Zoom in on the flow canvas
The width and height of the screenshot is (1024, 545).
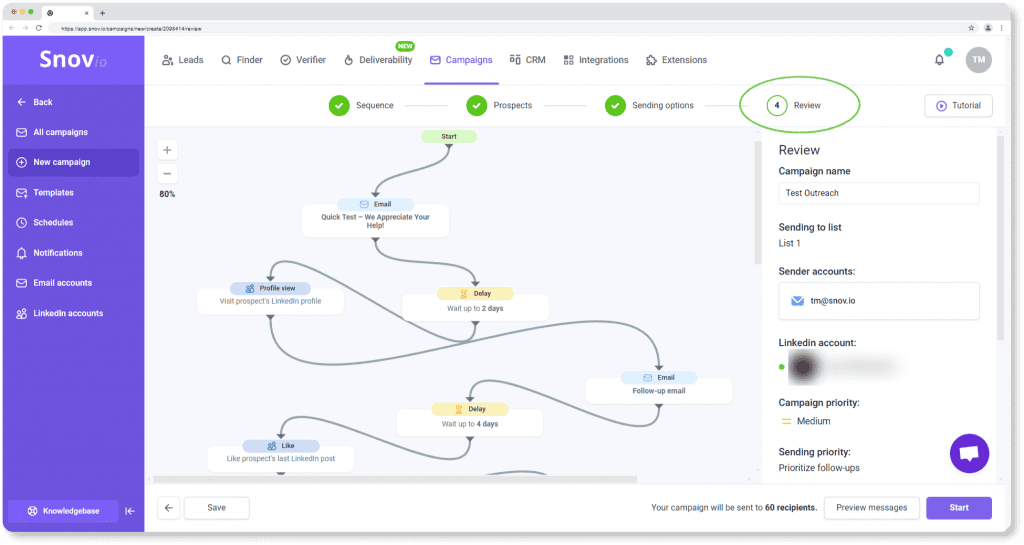(x=167, y=150)
